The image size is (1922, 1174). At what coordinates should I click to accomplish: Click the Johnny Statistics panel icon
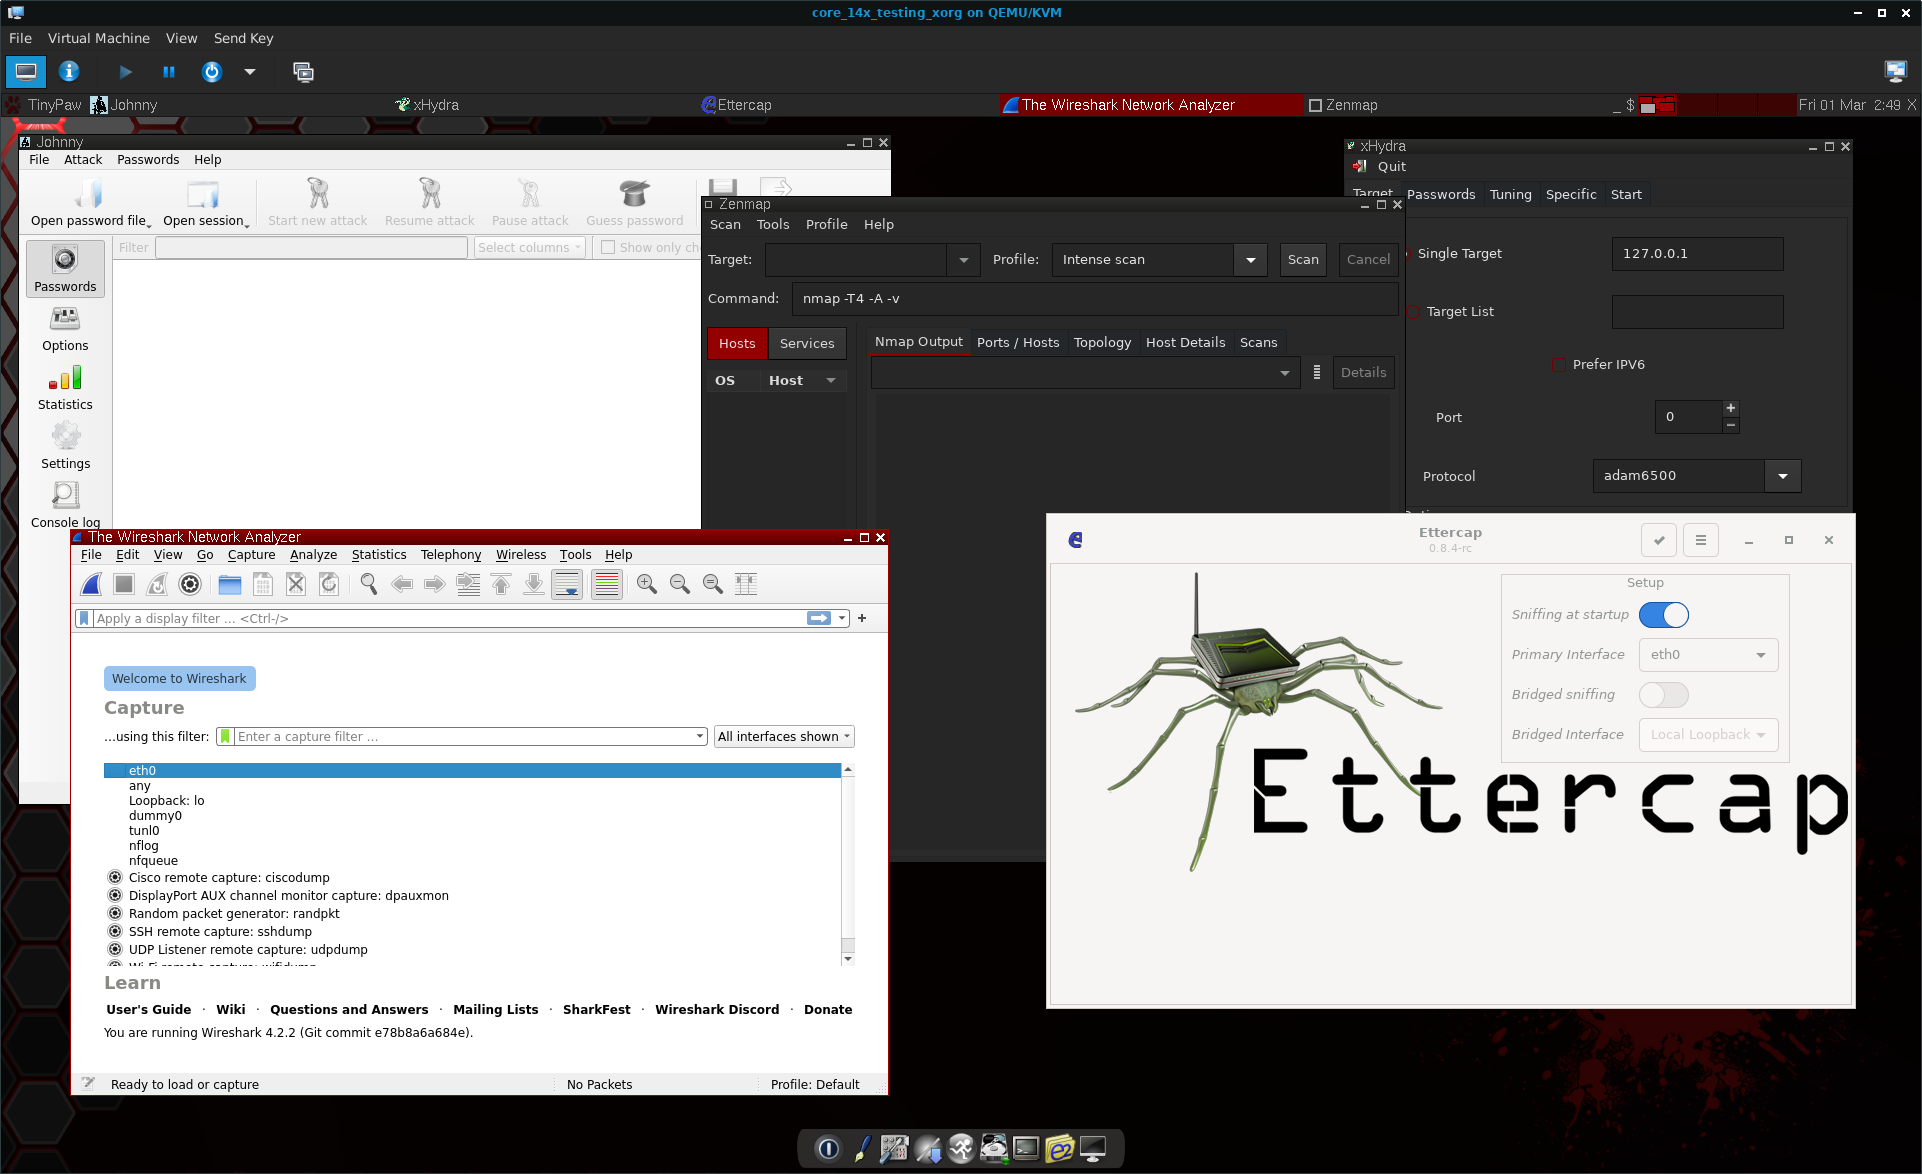(x=65, y=378)
